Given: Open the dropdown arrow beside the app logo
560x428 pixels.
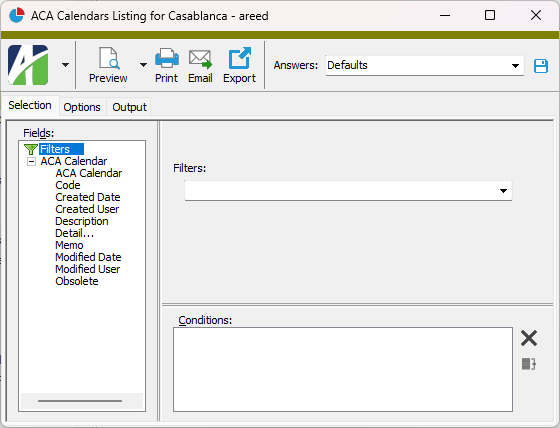Looking at the screenshot, I should point(65,65).
